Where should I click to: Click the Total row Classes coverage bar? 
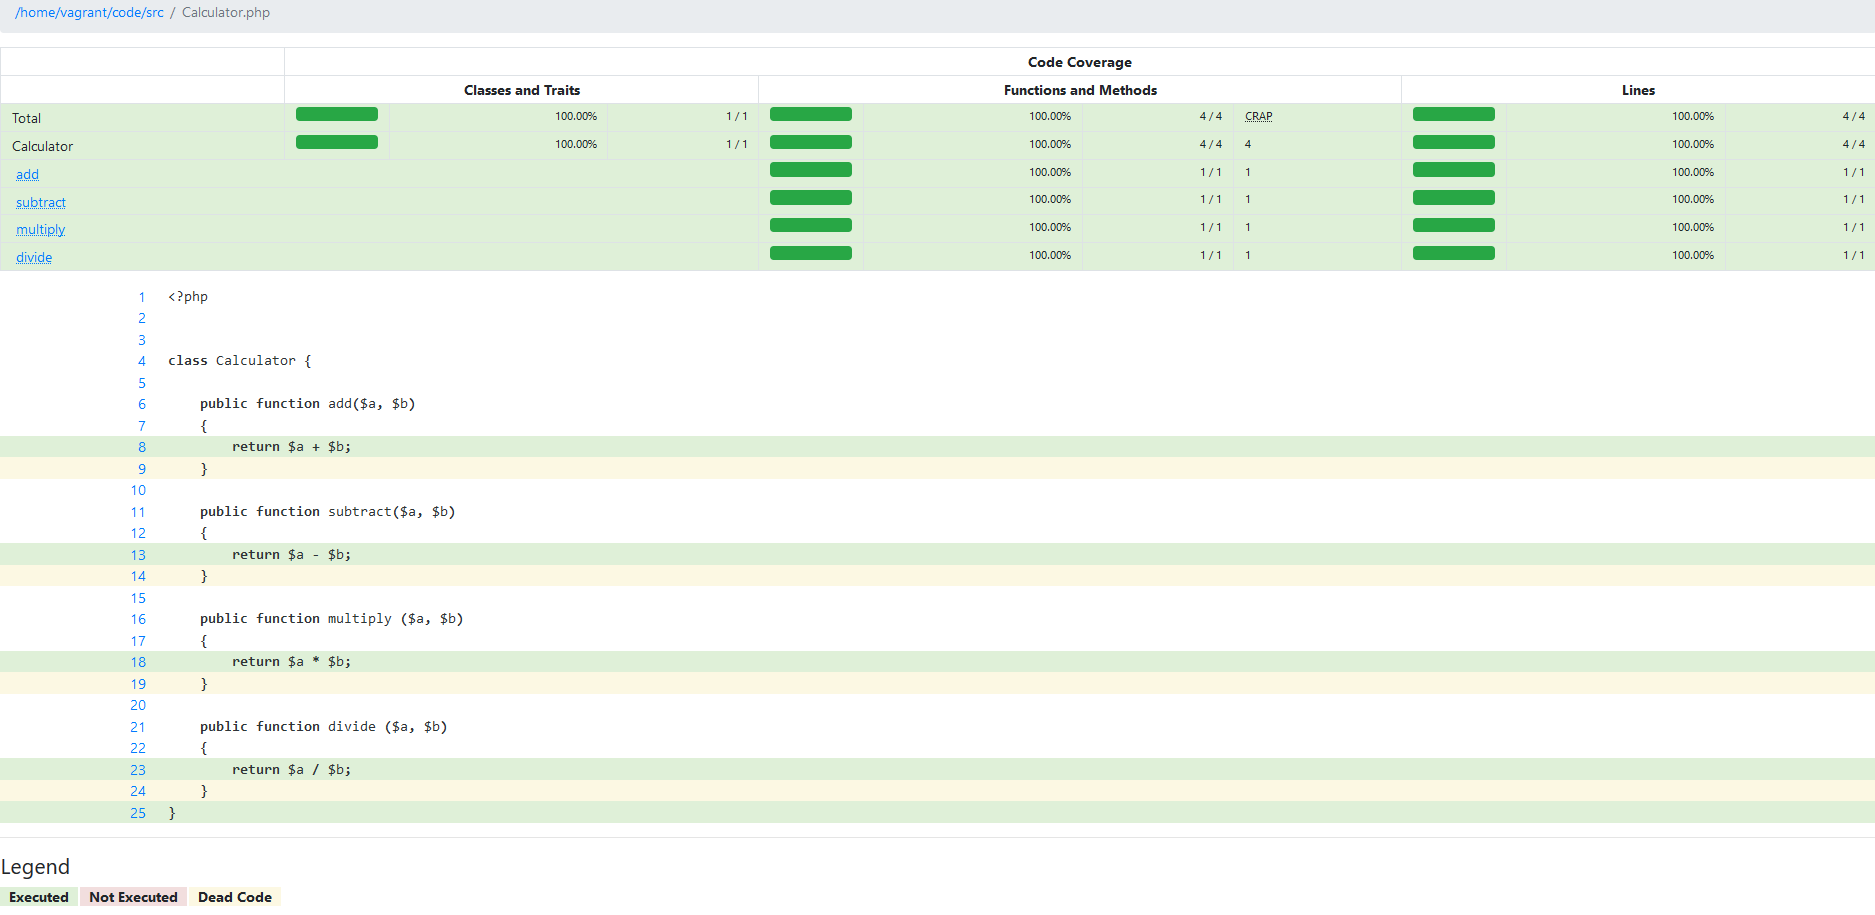337,114
